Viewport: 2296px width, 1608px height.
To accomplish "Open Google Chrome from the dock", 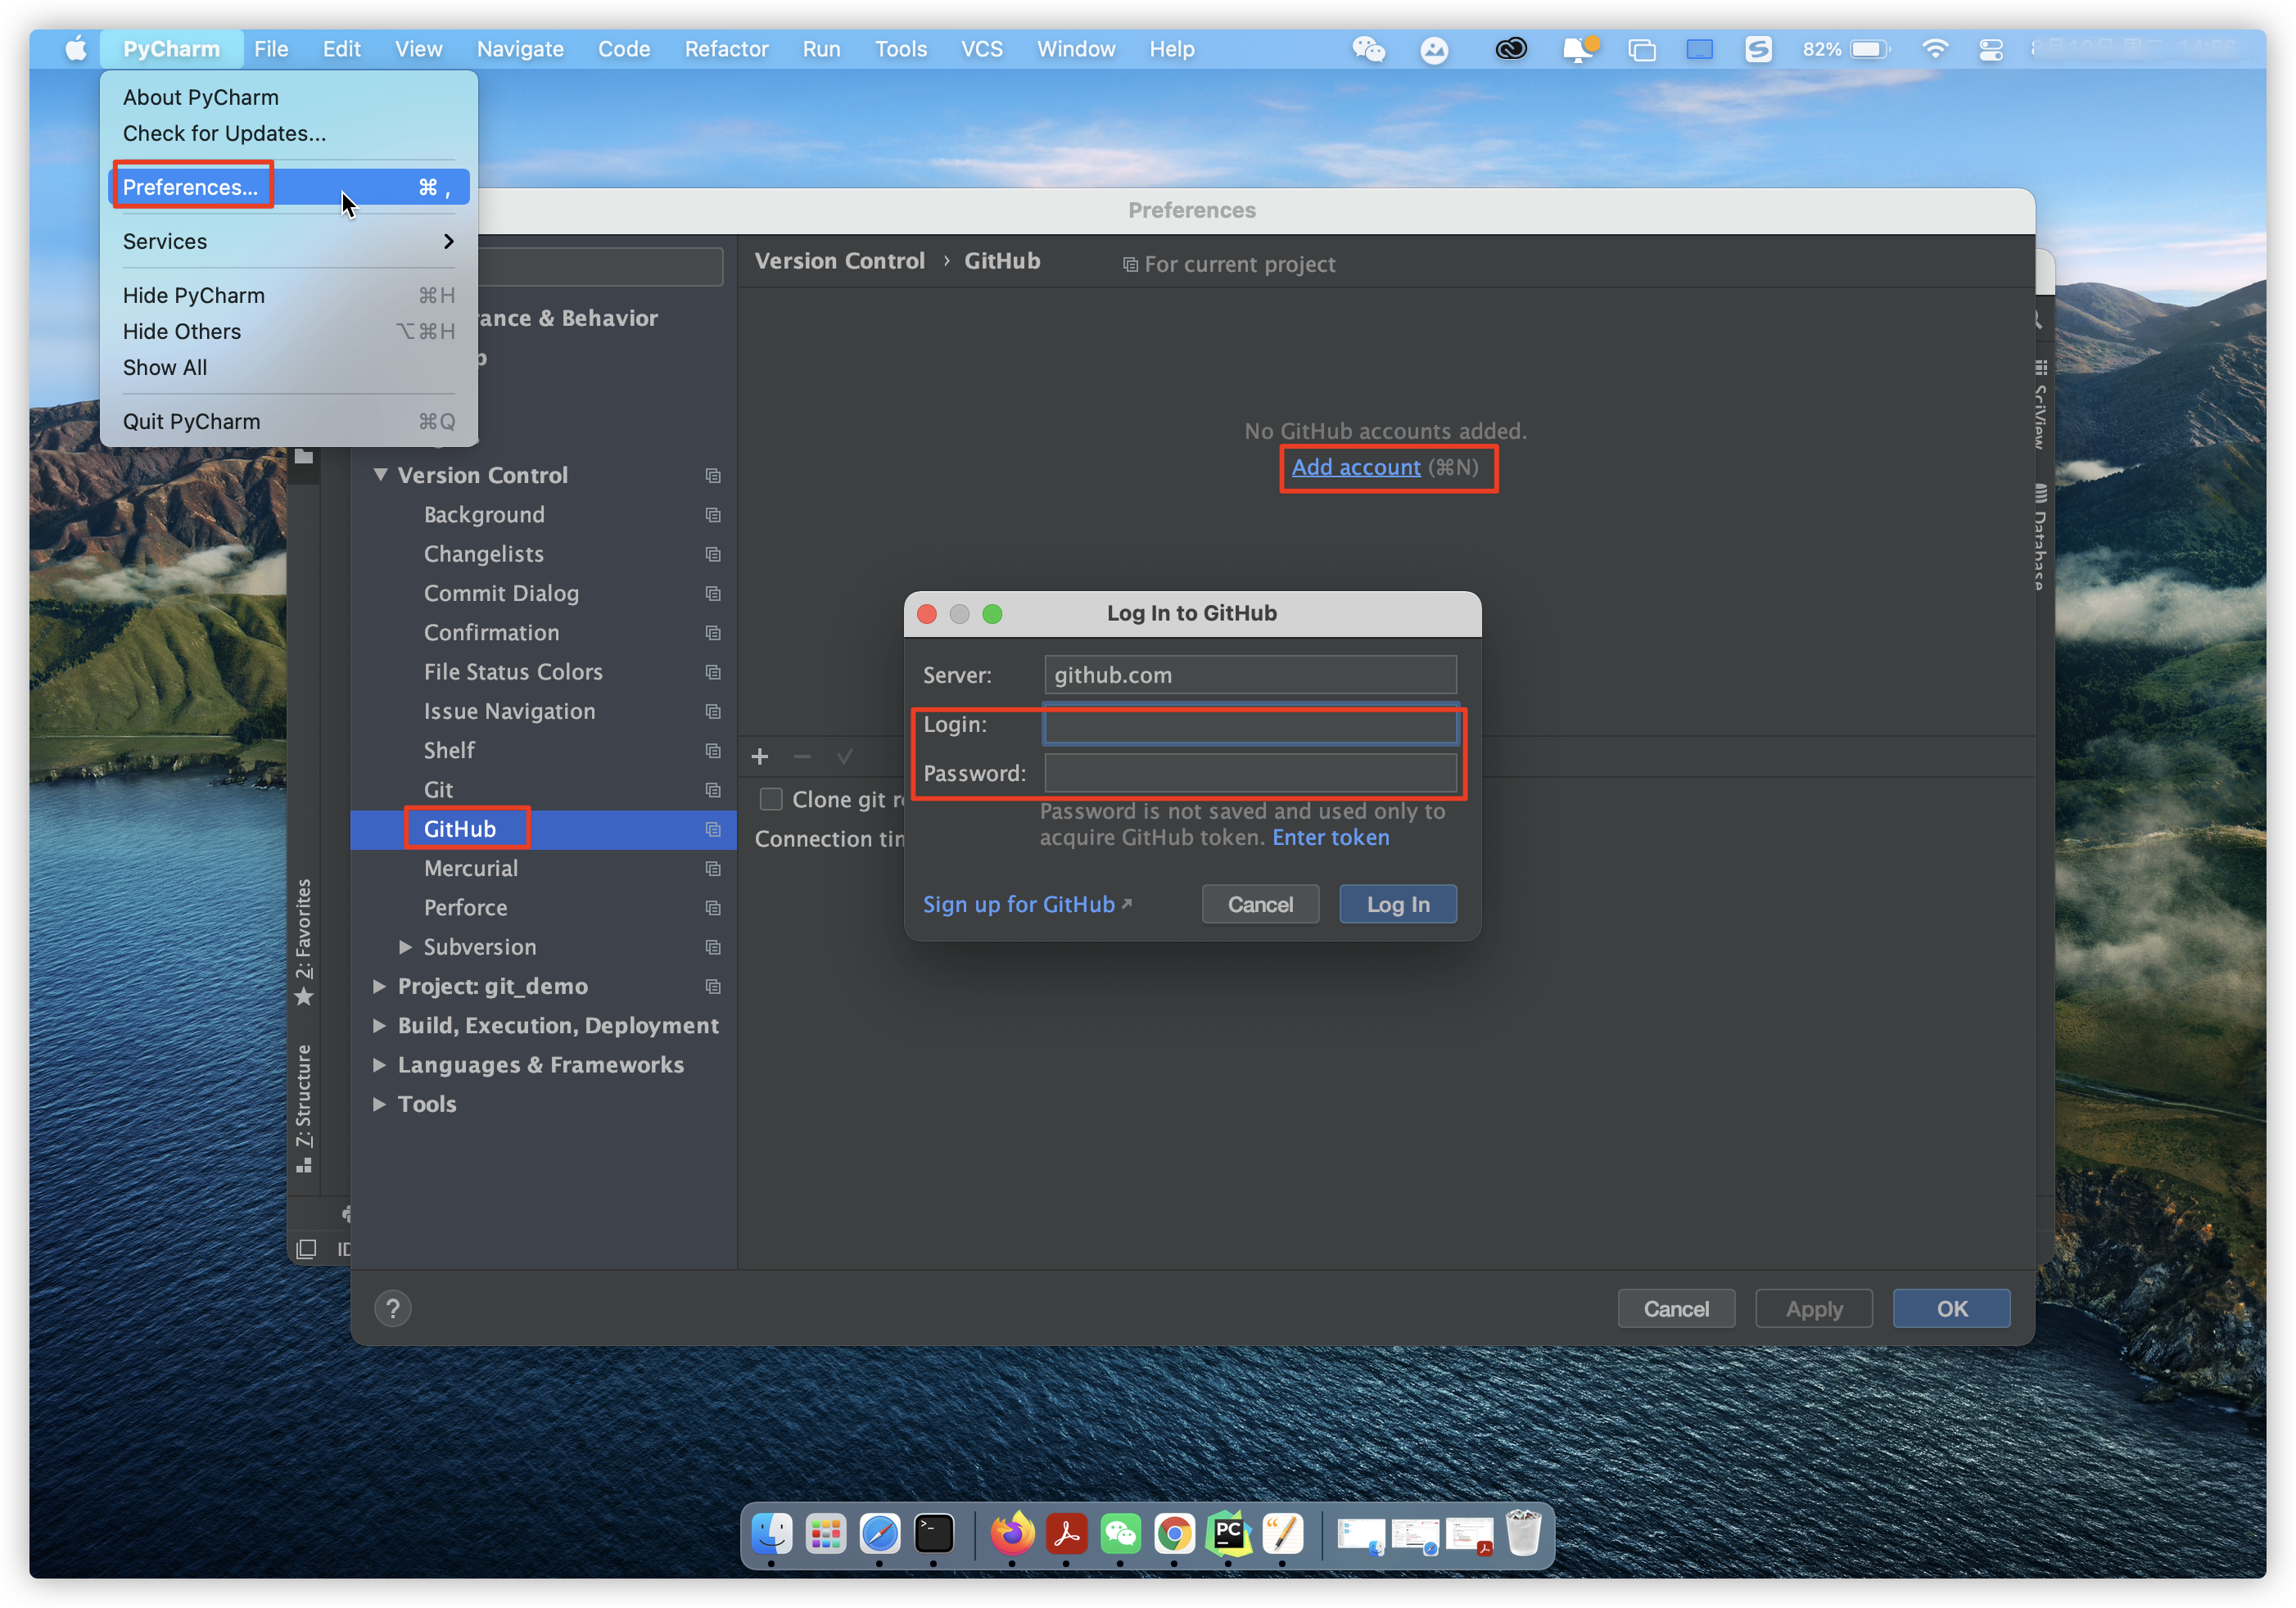I will click(x=1174, y=1533).
